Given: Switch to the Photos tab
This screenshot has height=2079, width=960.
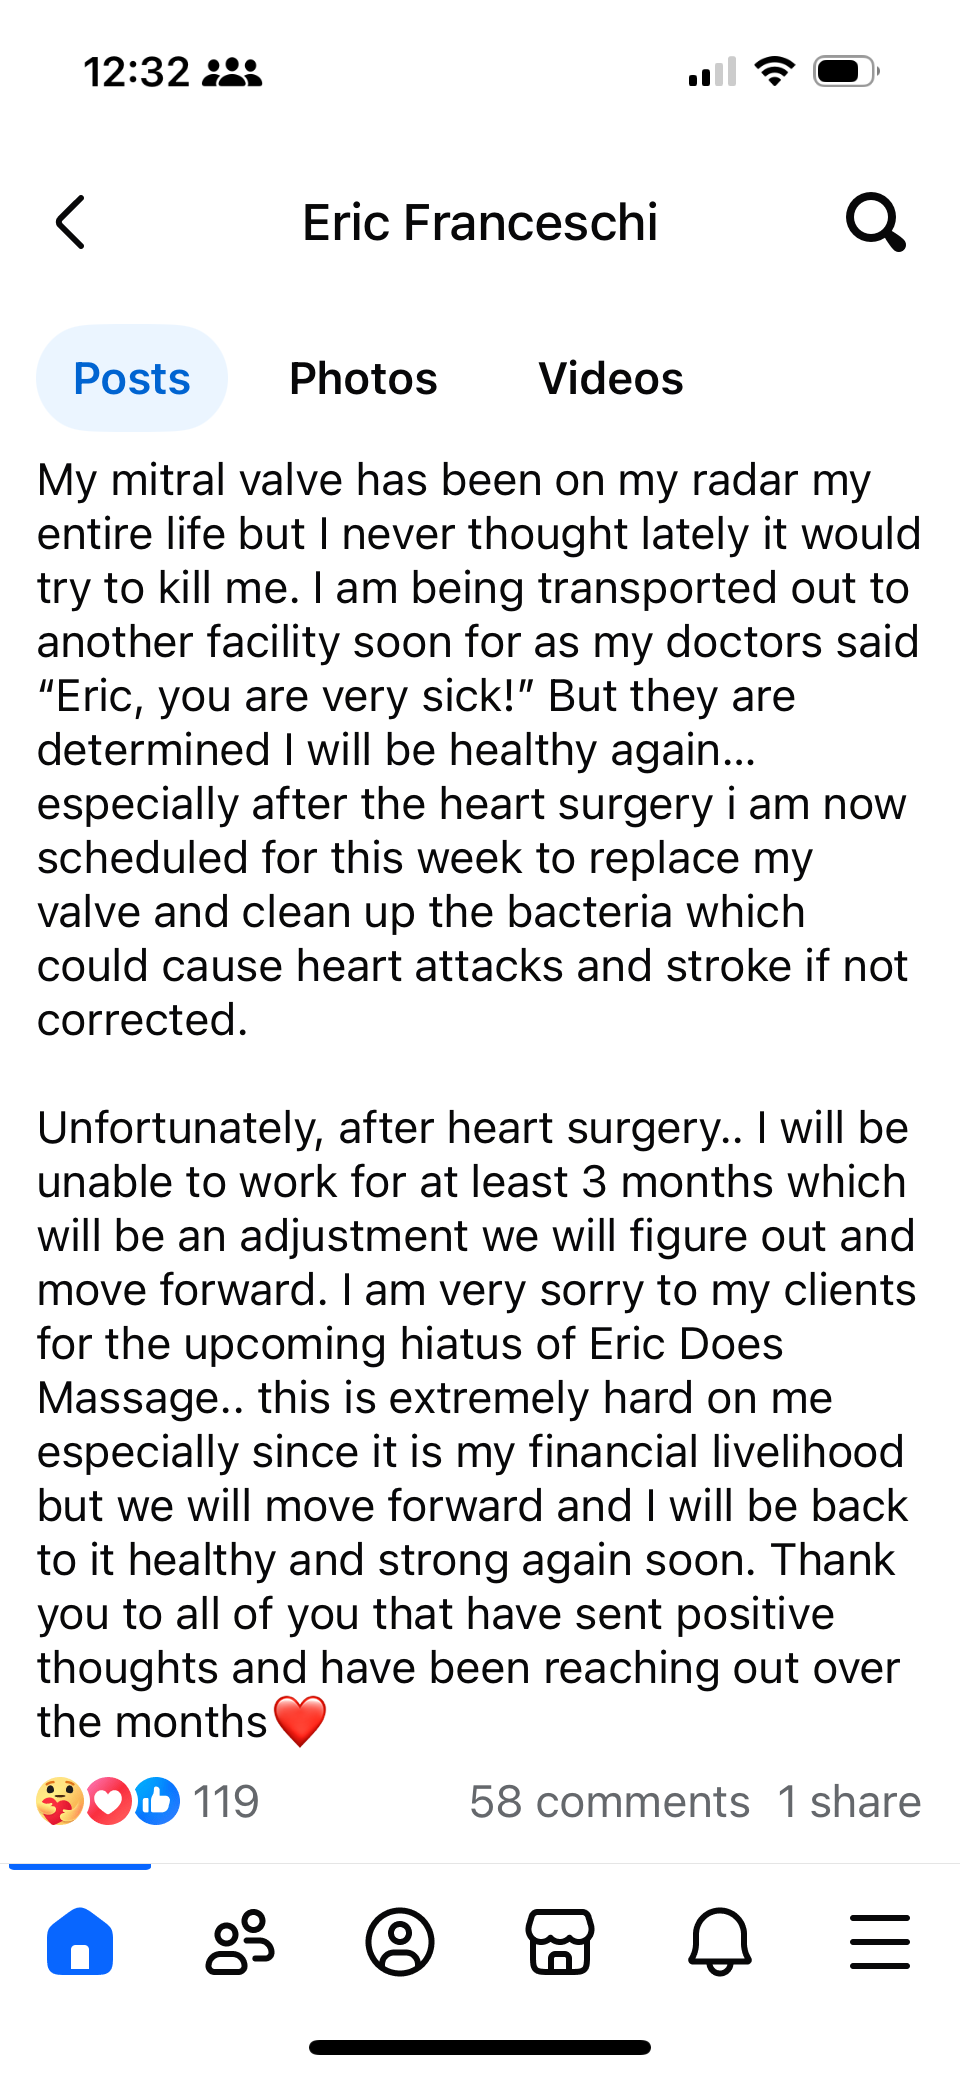Looking at the screenshot, I should (363, 379).
